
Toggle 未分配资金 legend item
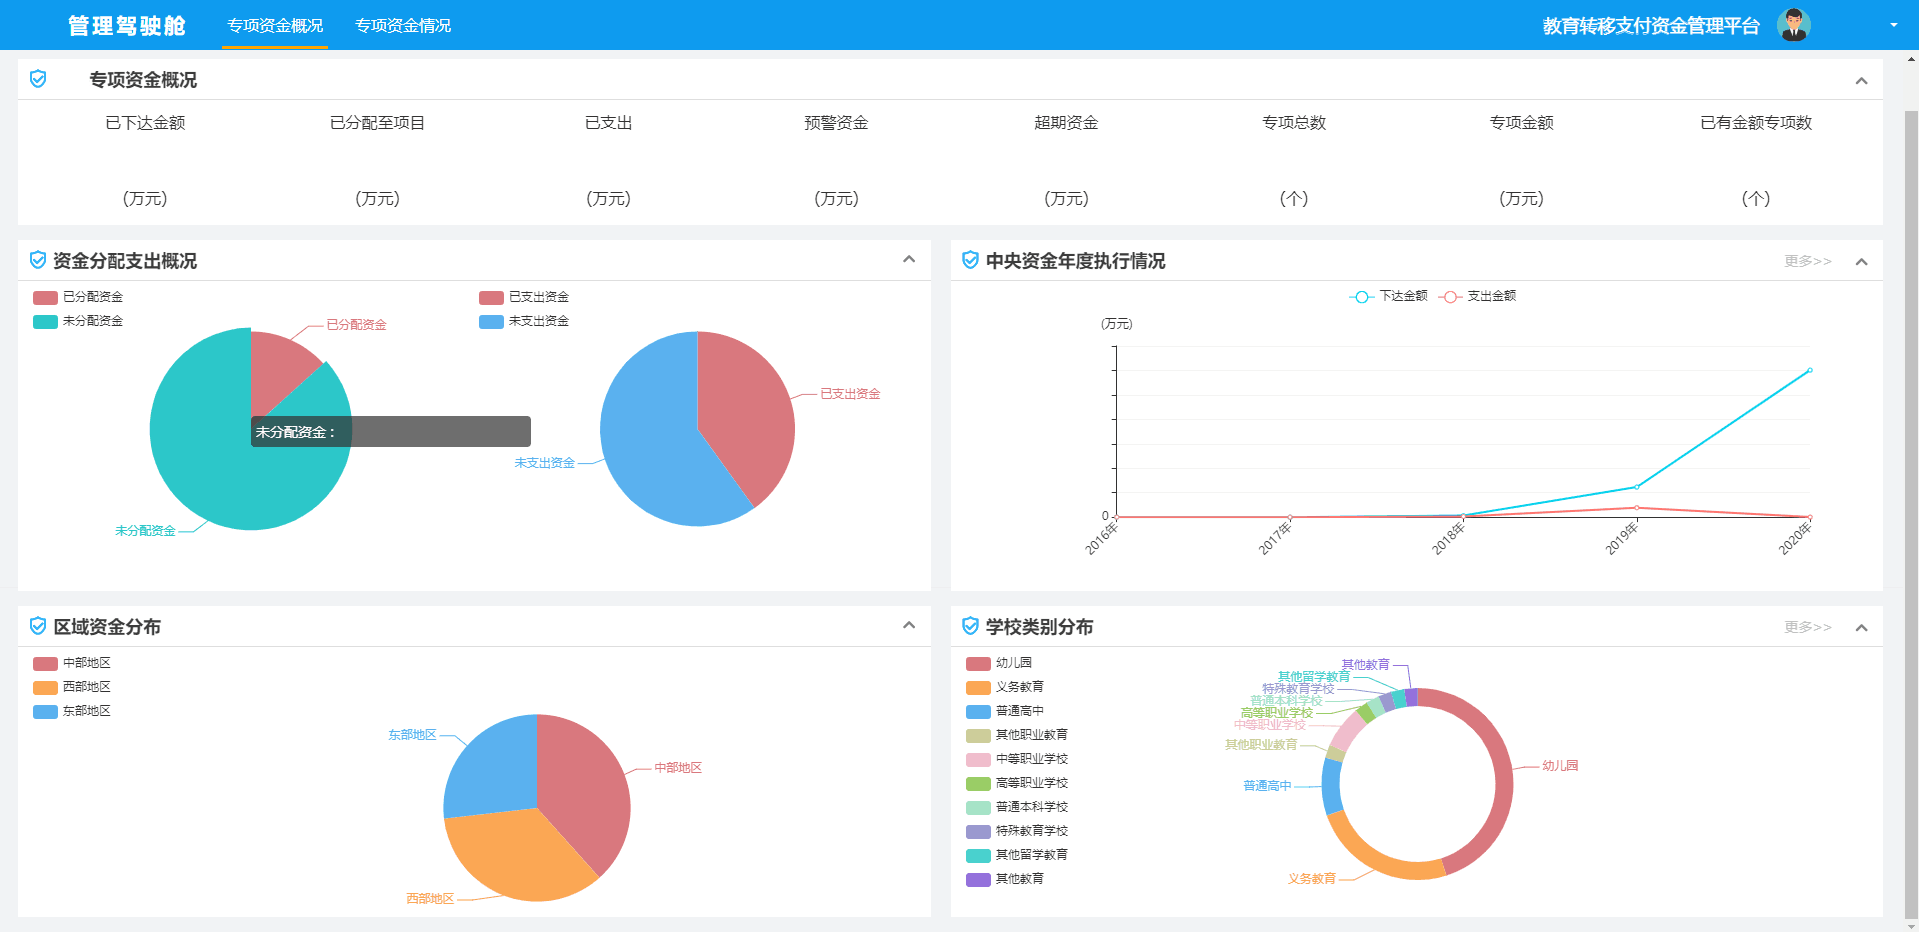pyautogui.click(x=78, y=321)
